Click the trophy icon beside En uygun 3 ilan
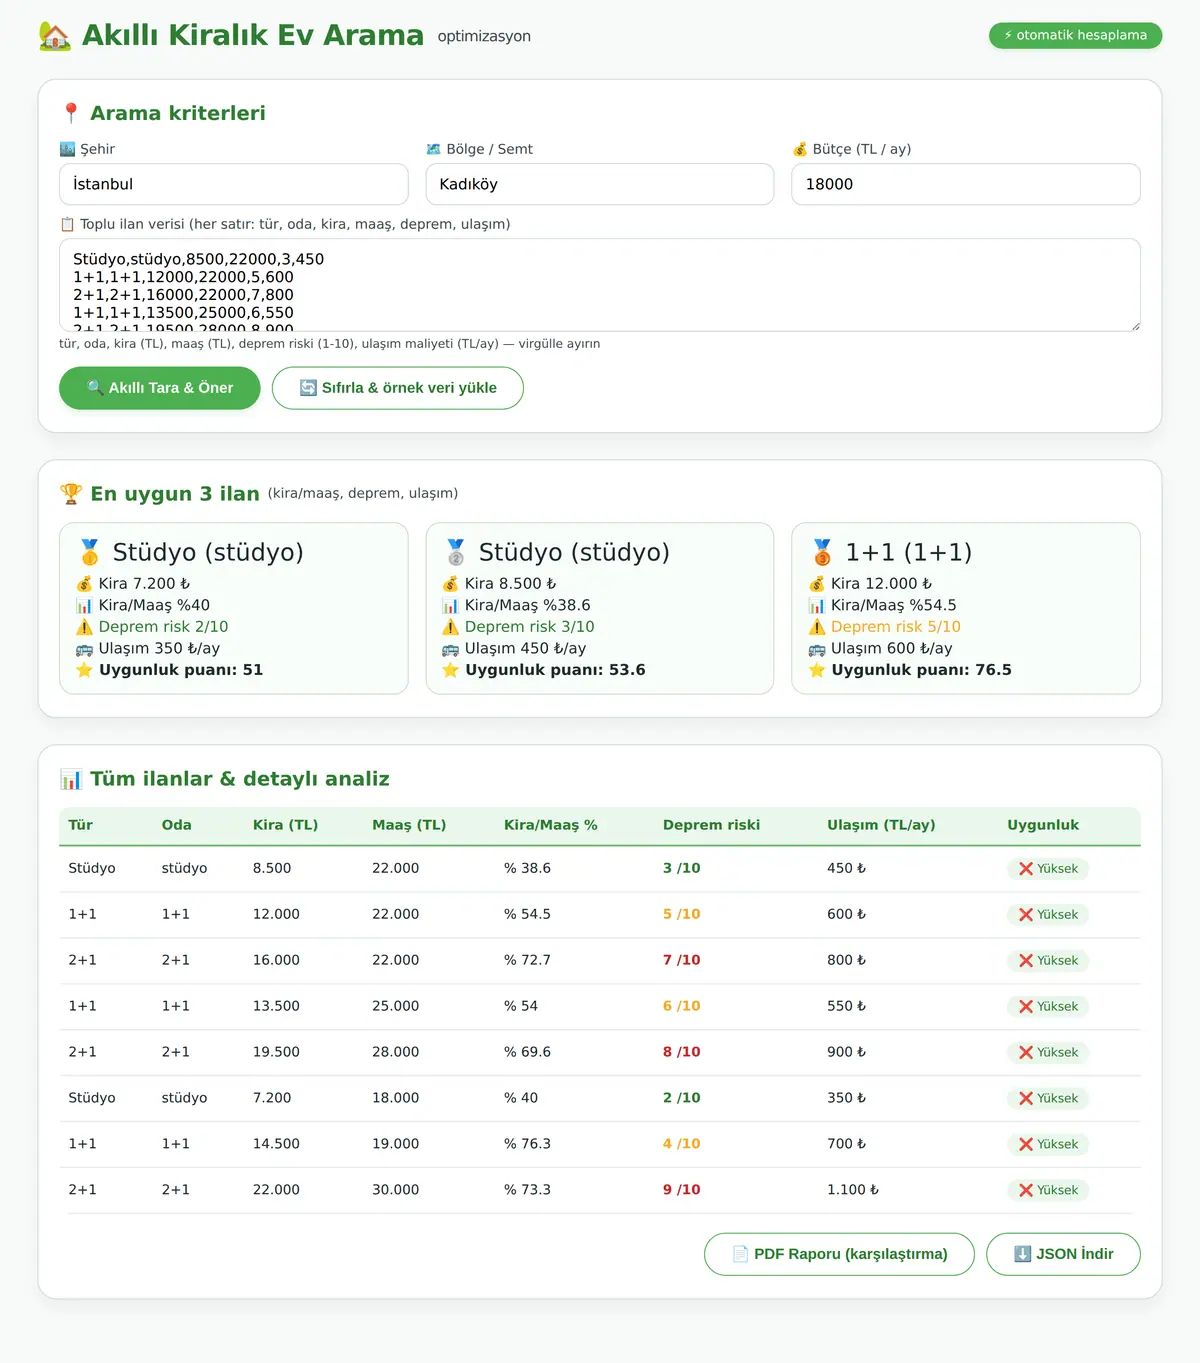Viewport: 1200px width, 1363px height. tap(71, 494)
